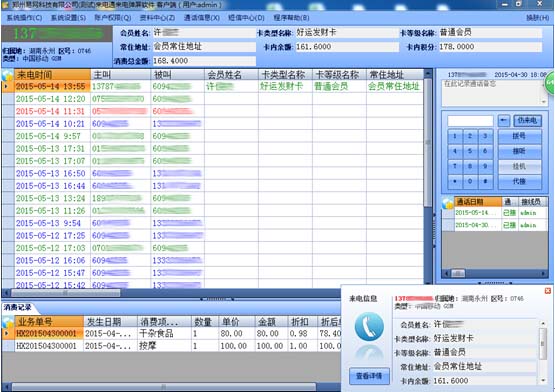This screenshot has height=392, width=555.
Task: Click the # key on the dial pad
Action: 485,181
